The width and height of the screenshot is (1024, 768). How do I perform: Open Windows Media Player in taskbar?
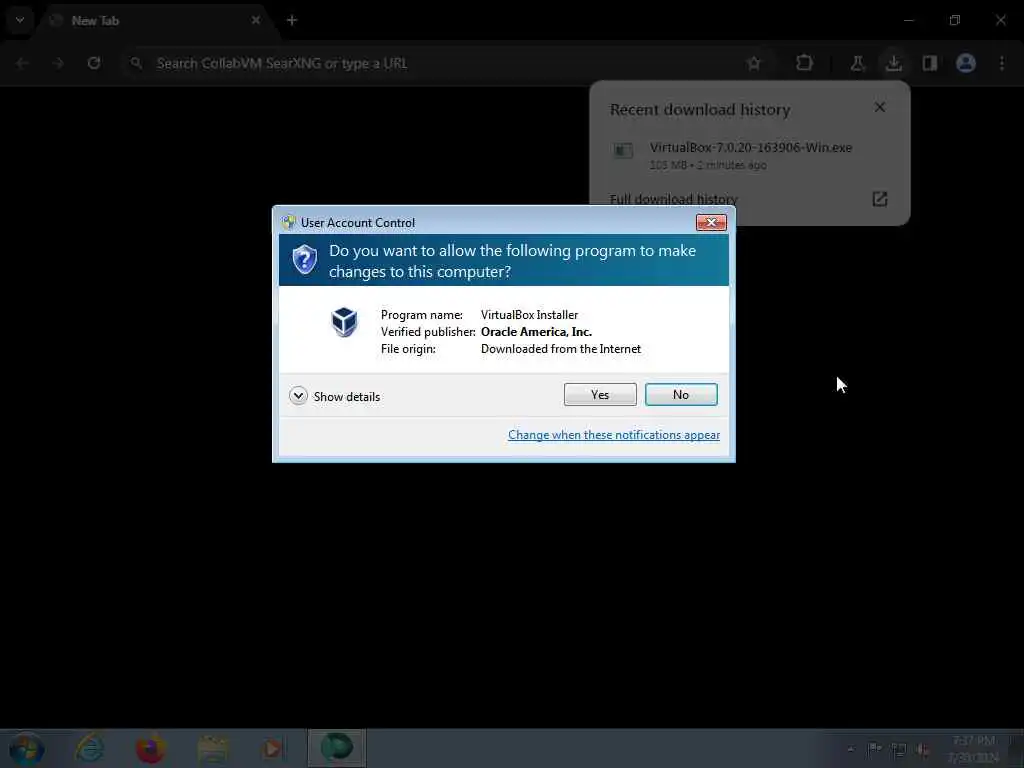(x=274, y=748)
